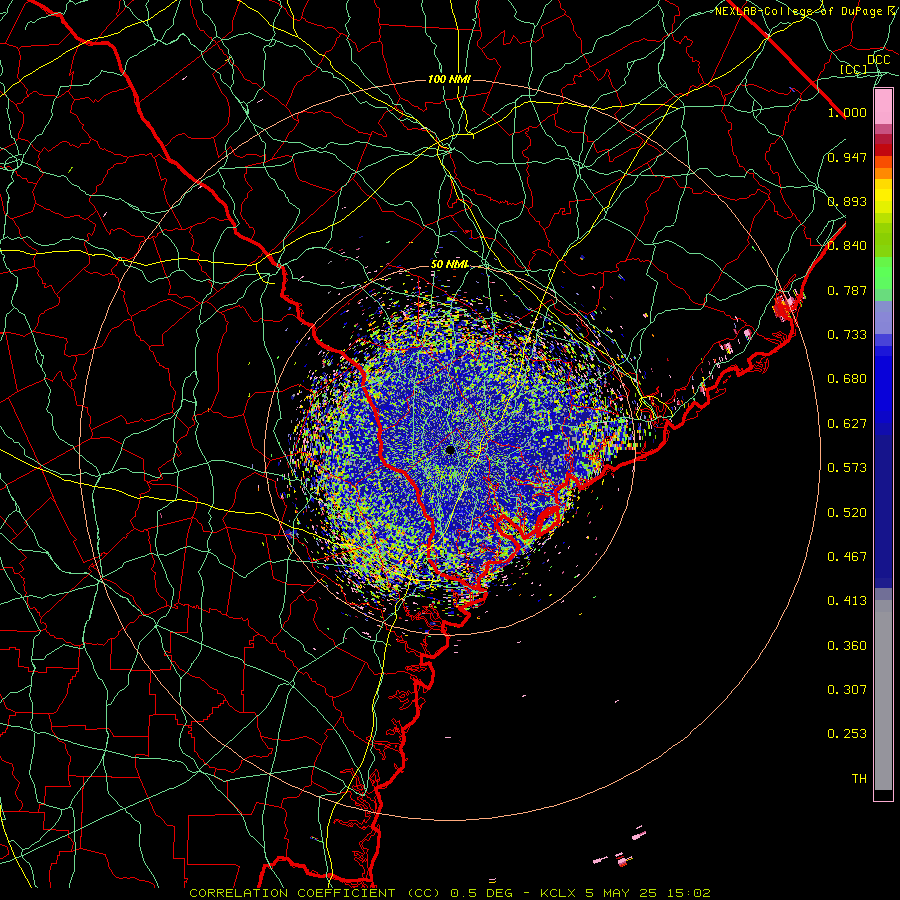Click the 0.787 scale value

pos(847,290)
